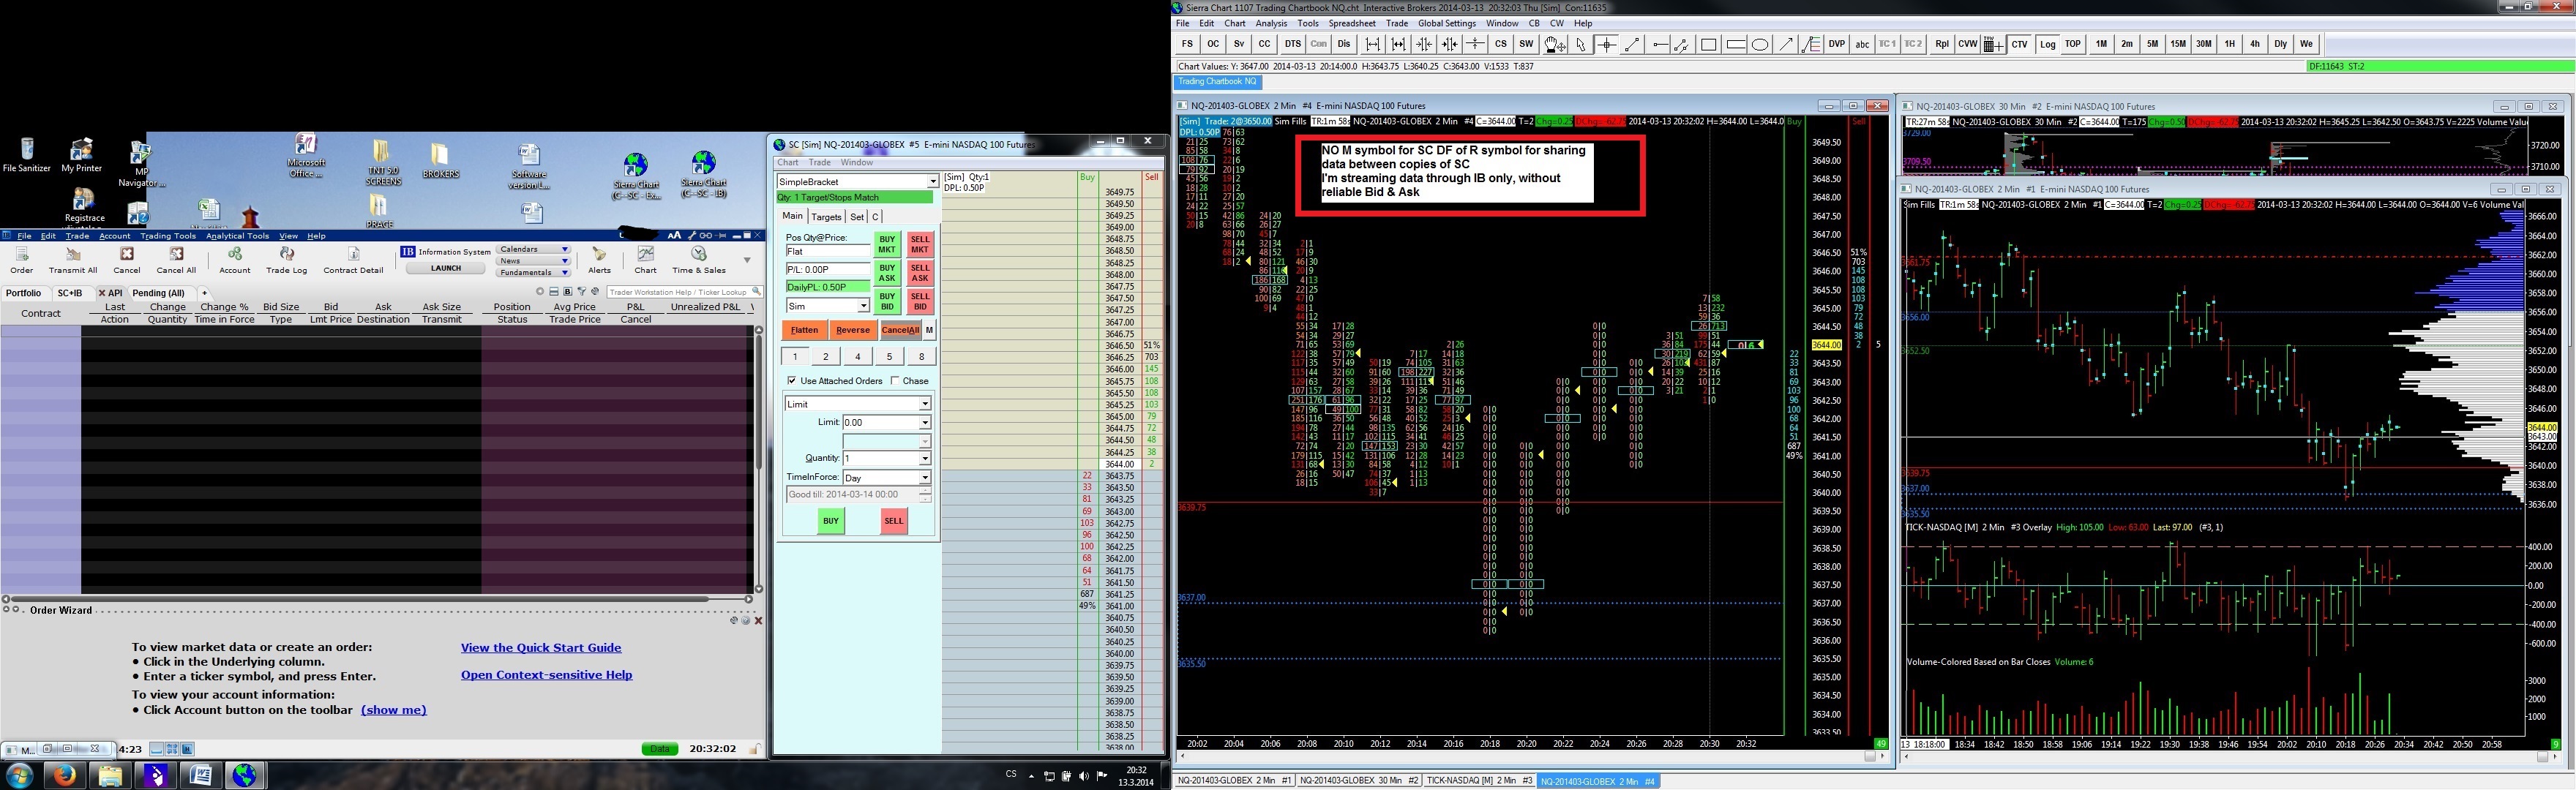Image resolution: width=2576 pixels, height=790 pixels.
Task: Select the arrow drawing tool
Action: pos(1786,44)
